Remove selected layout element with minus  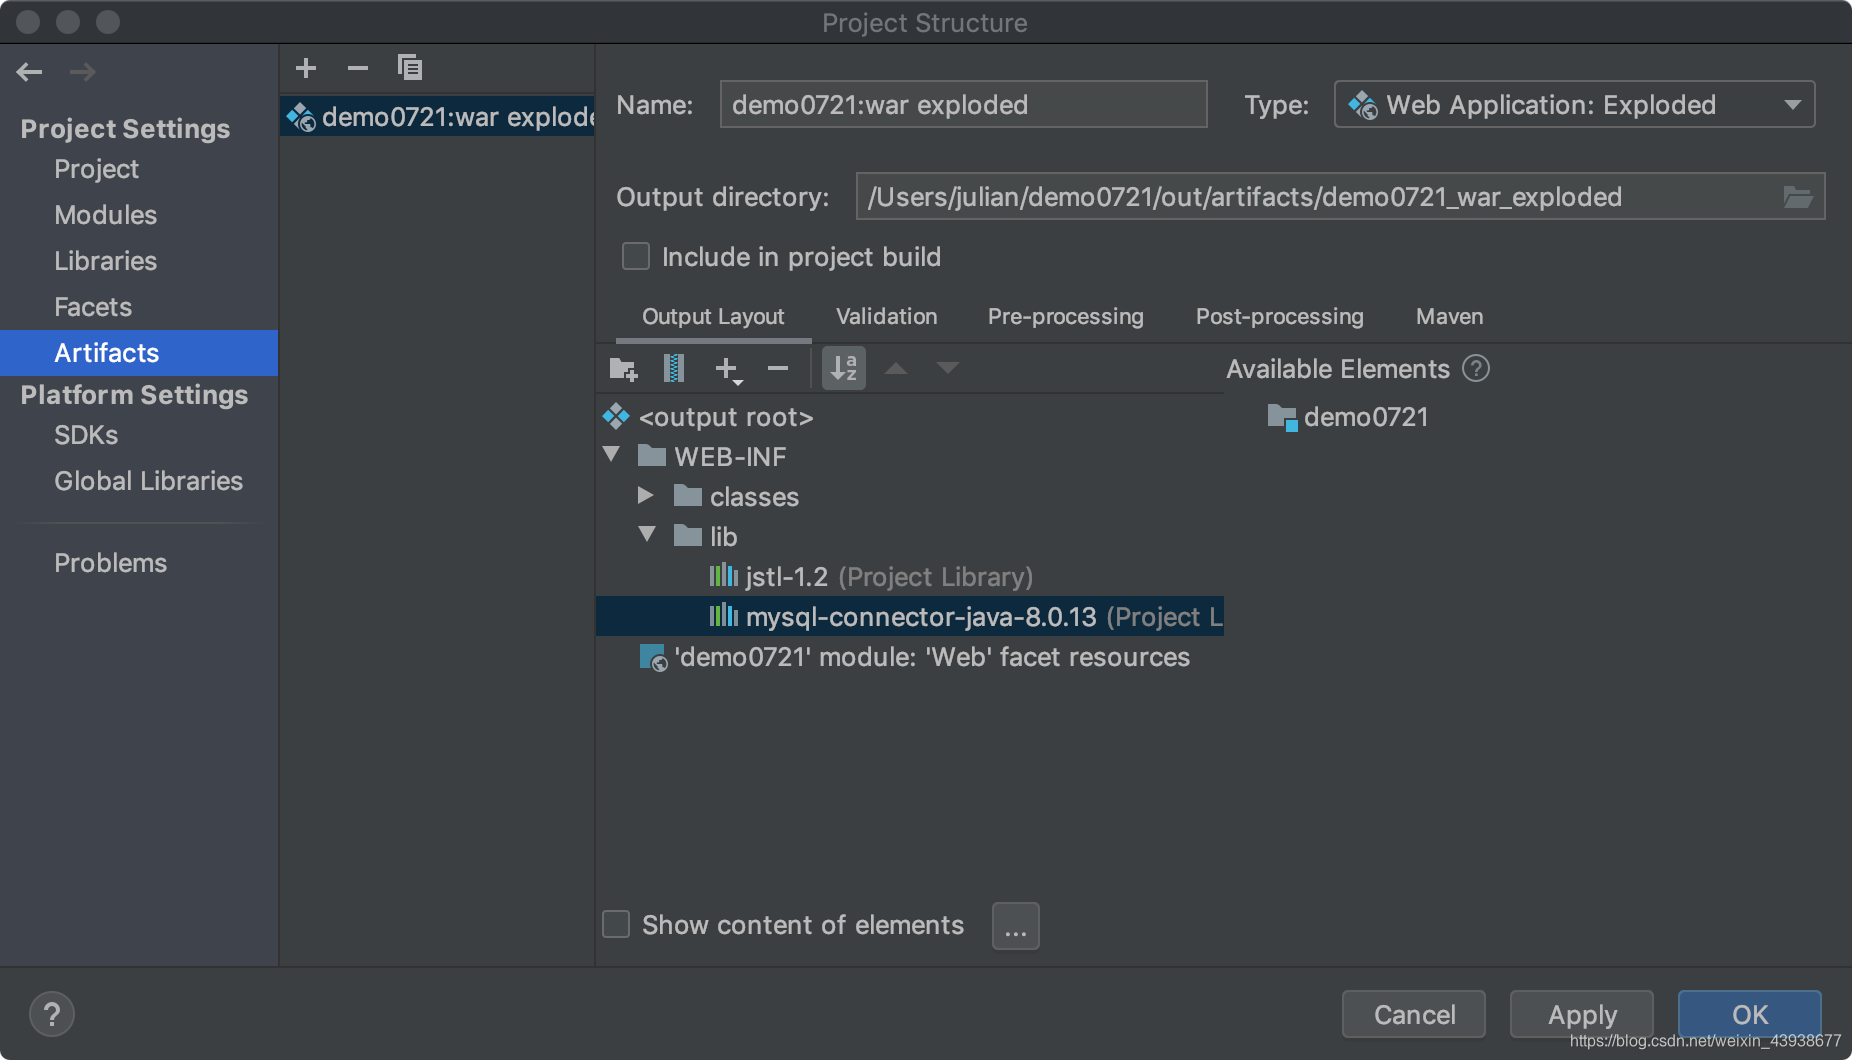click(x=778, y=369)
